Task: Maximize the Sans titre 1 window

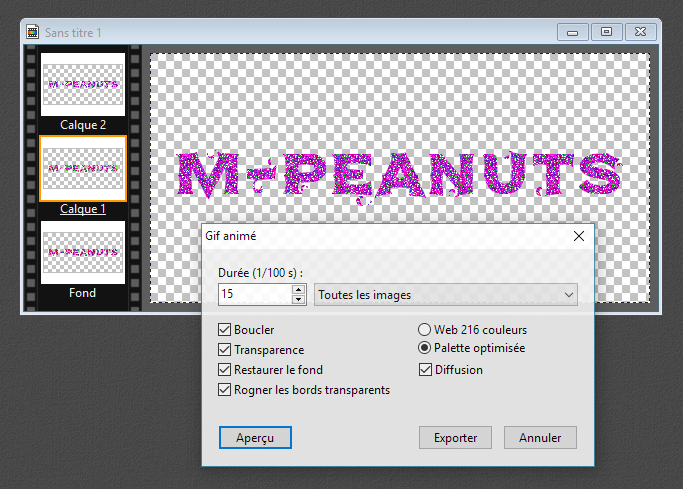Action: (606, 32)
